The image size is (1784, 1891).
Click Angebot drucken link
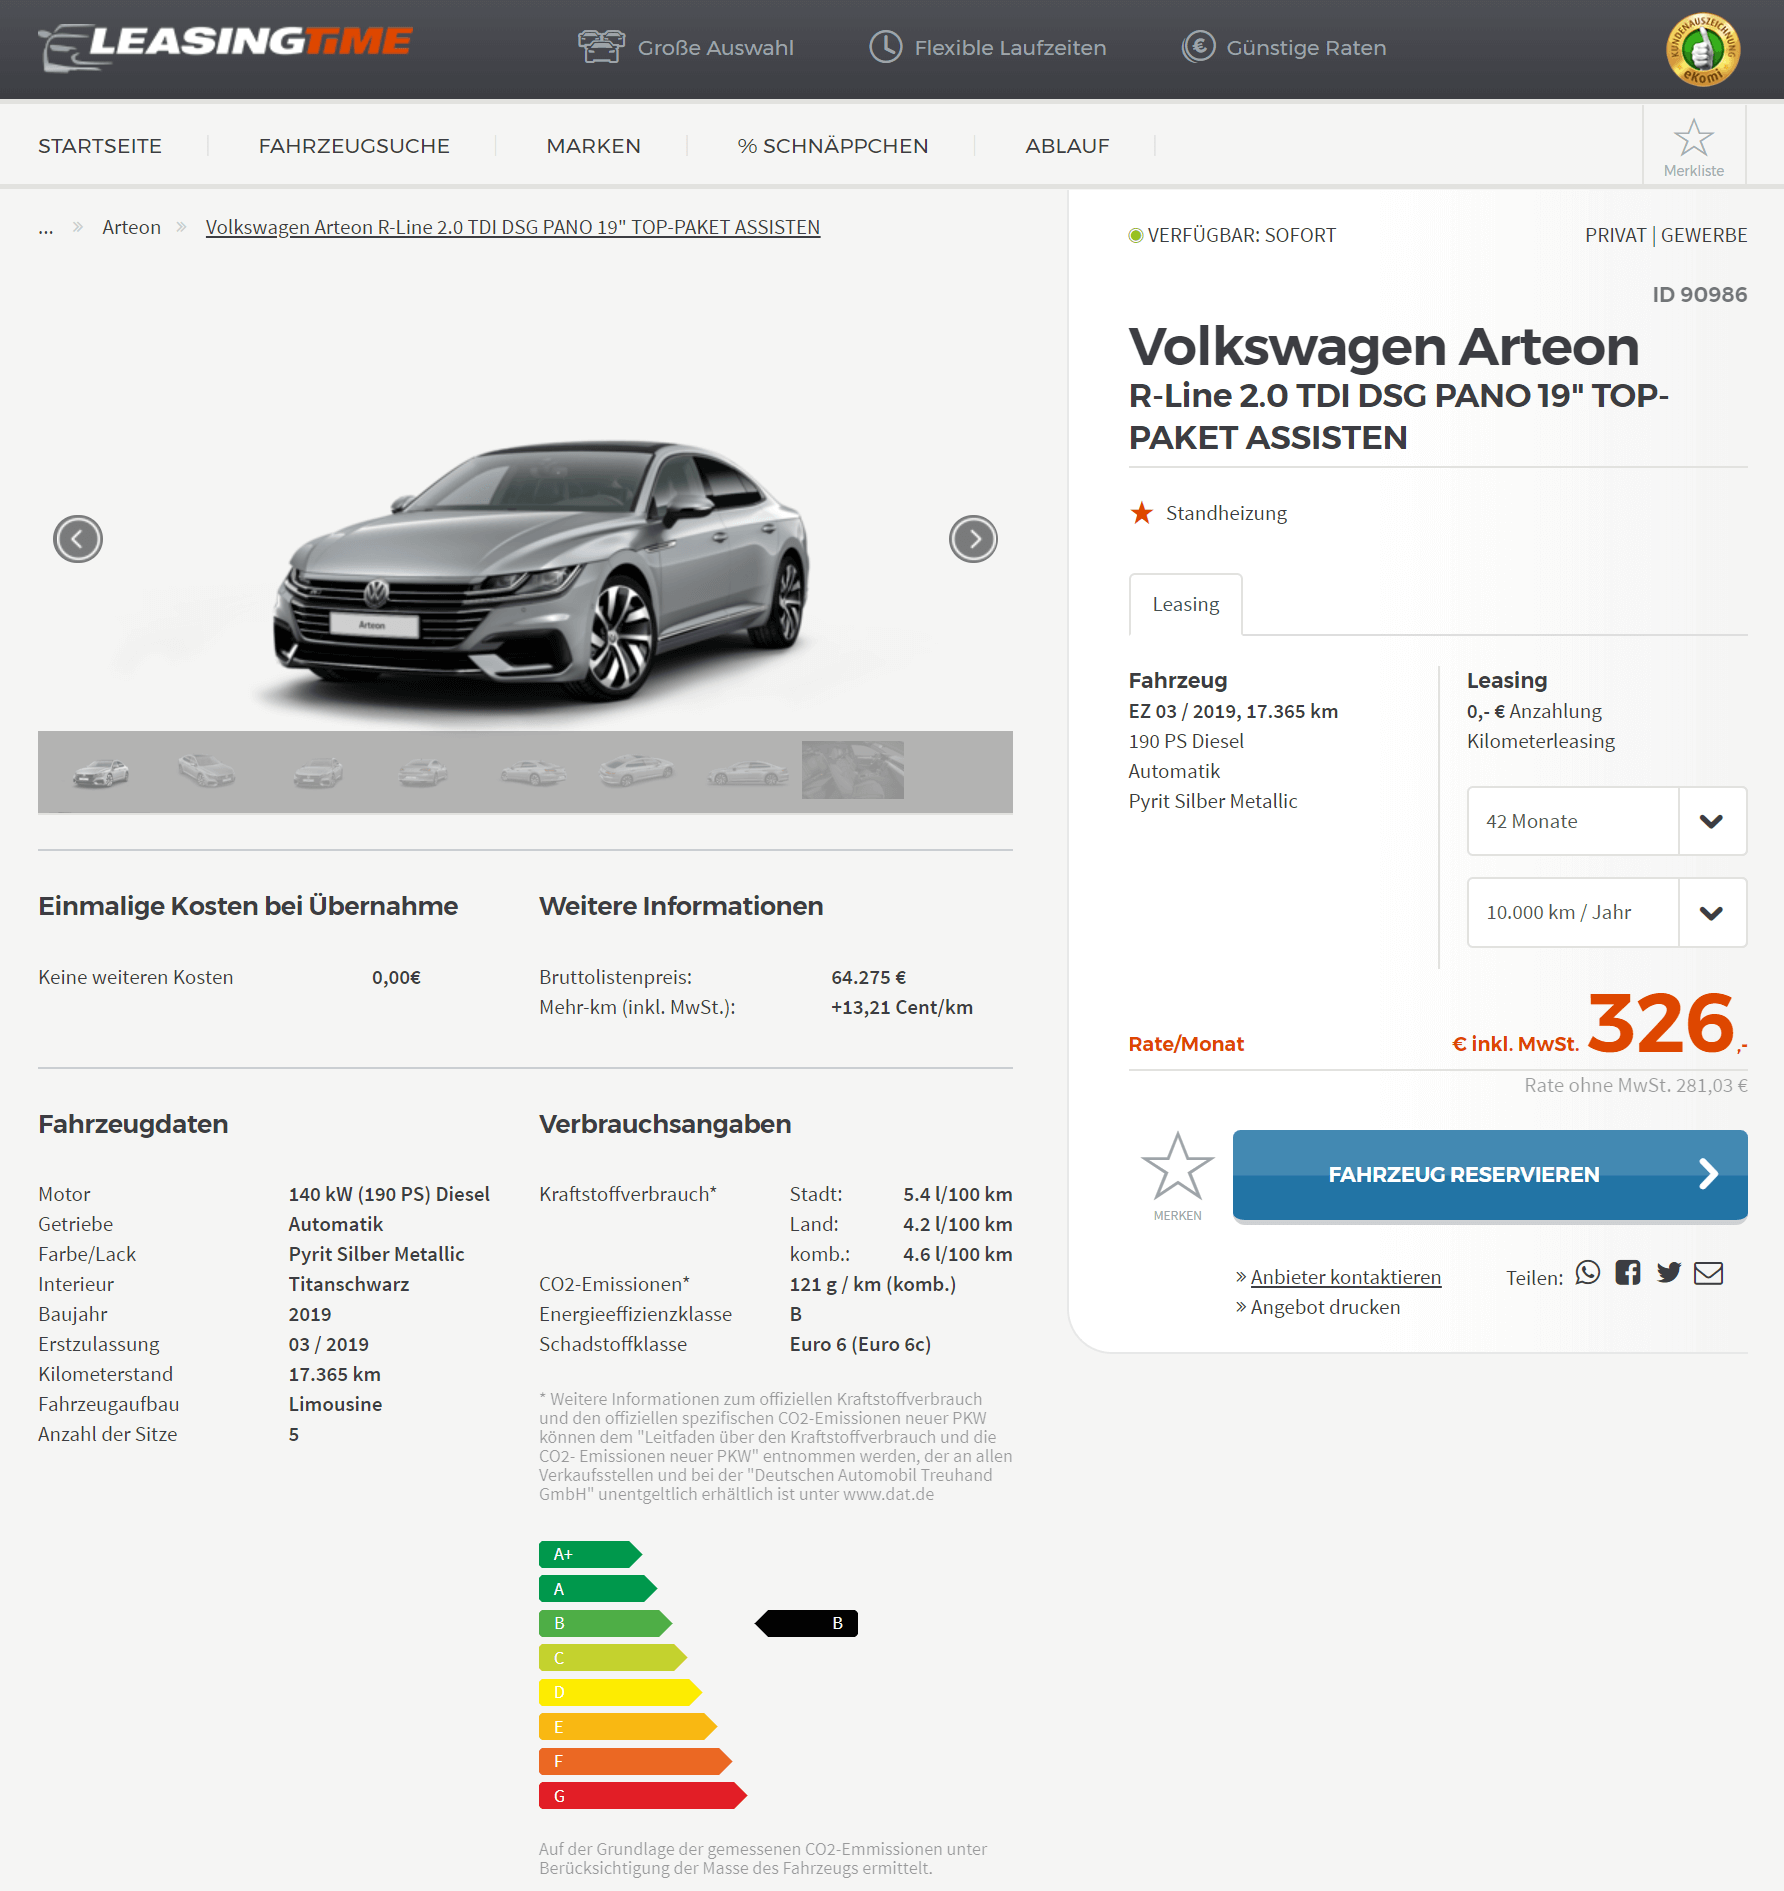[x=1325, y=1307]
